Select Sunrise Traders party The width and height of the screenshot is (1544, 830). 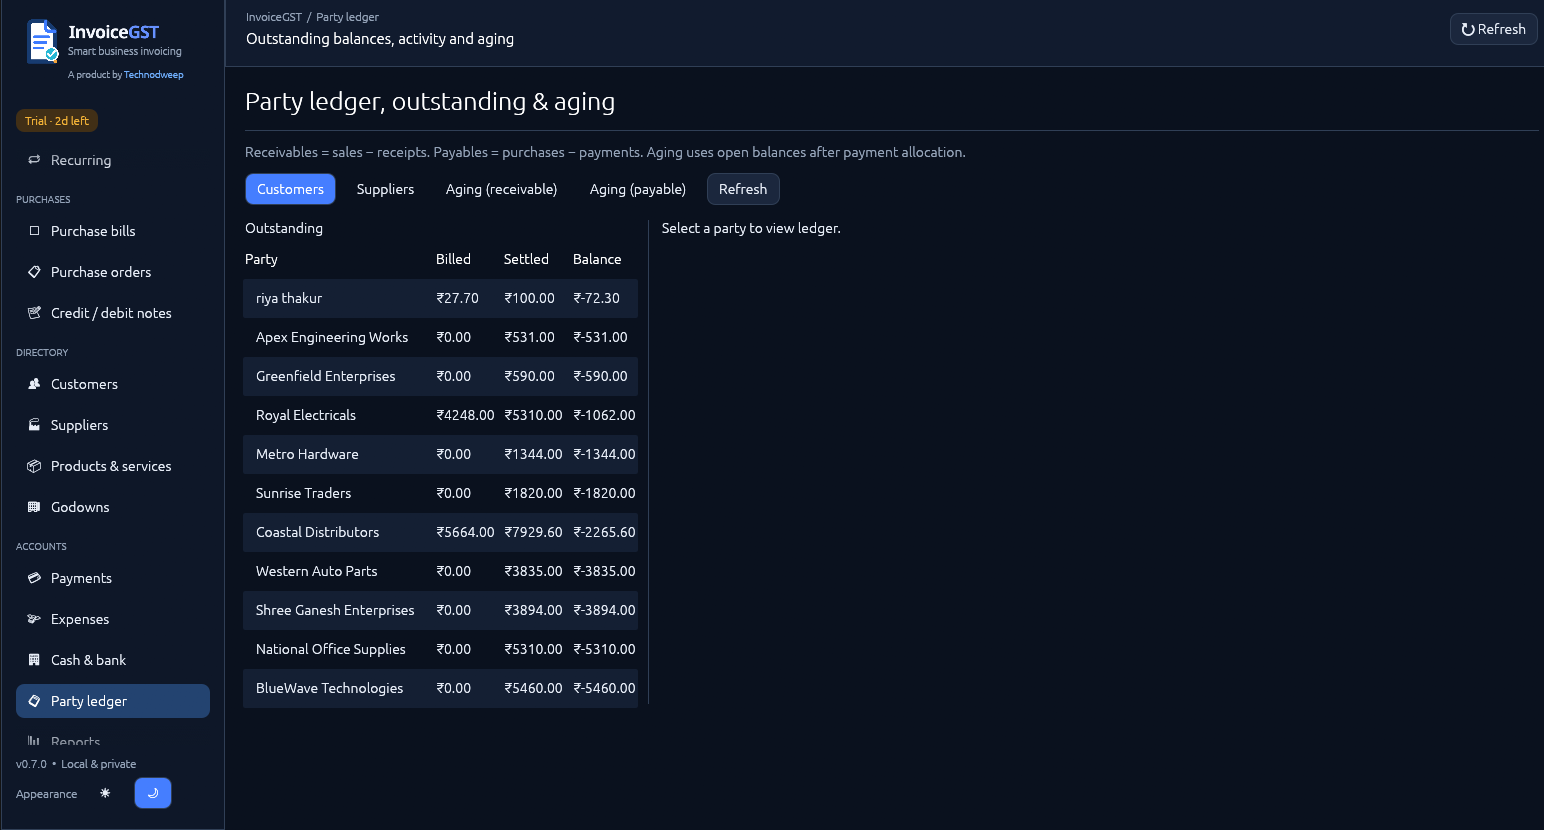coord(440,493)
